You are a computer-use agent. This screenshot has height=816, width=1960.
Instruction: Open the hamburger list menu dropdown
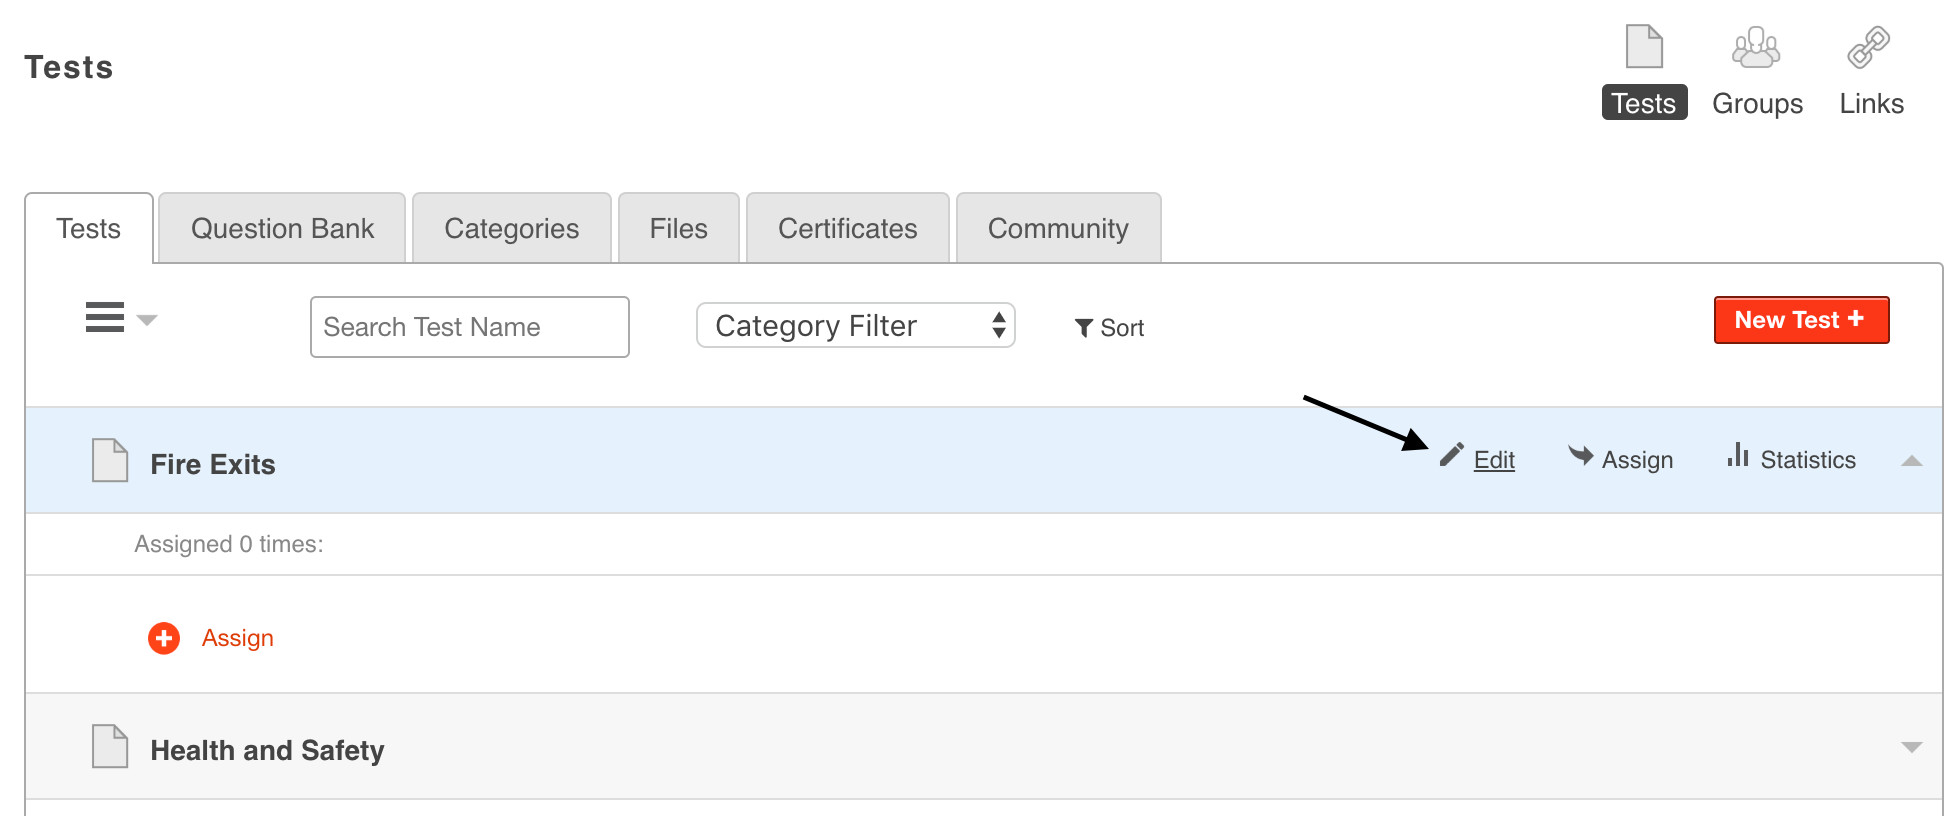[120, 318]
